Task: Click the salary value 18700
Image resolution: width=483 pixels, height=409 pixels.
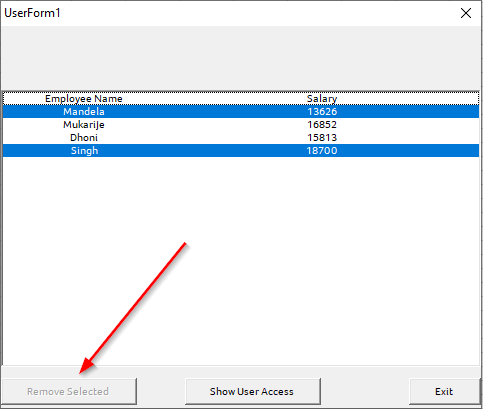Action: 322,151
